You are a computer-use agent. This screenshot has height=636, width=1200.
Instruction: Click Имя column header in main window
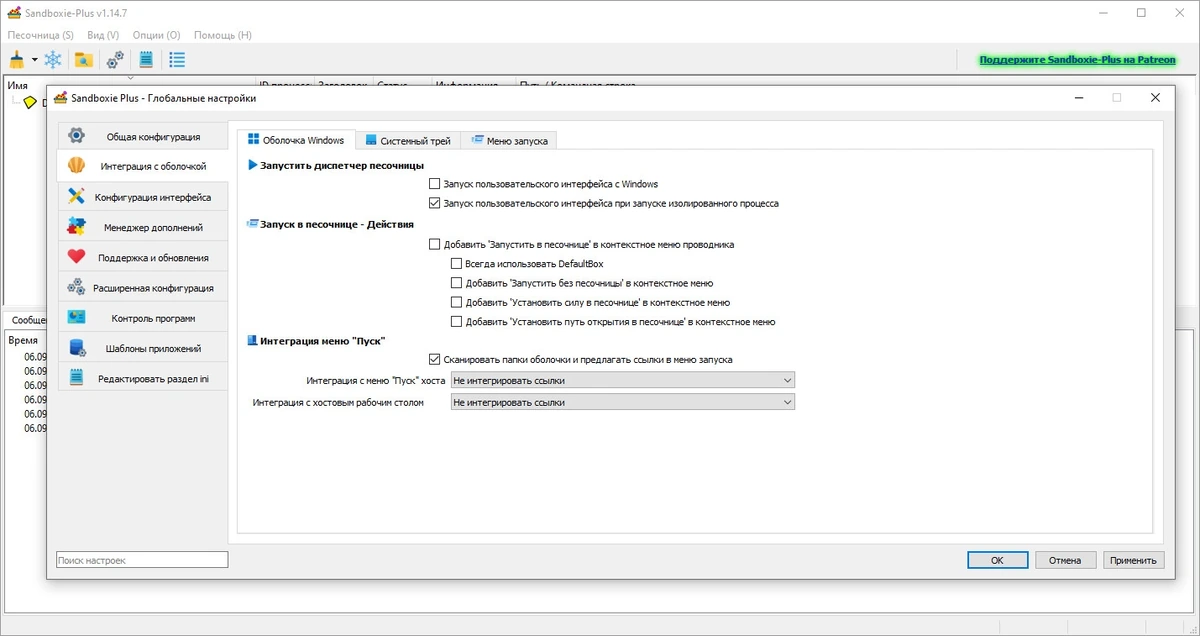[x=18, y=86]
